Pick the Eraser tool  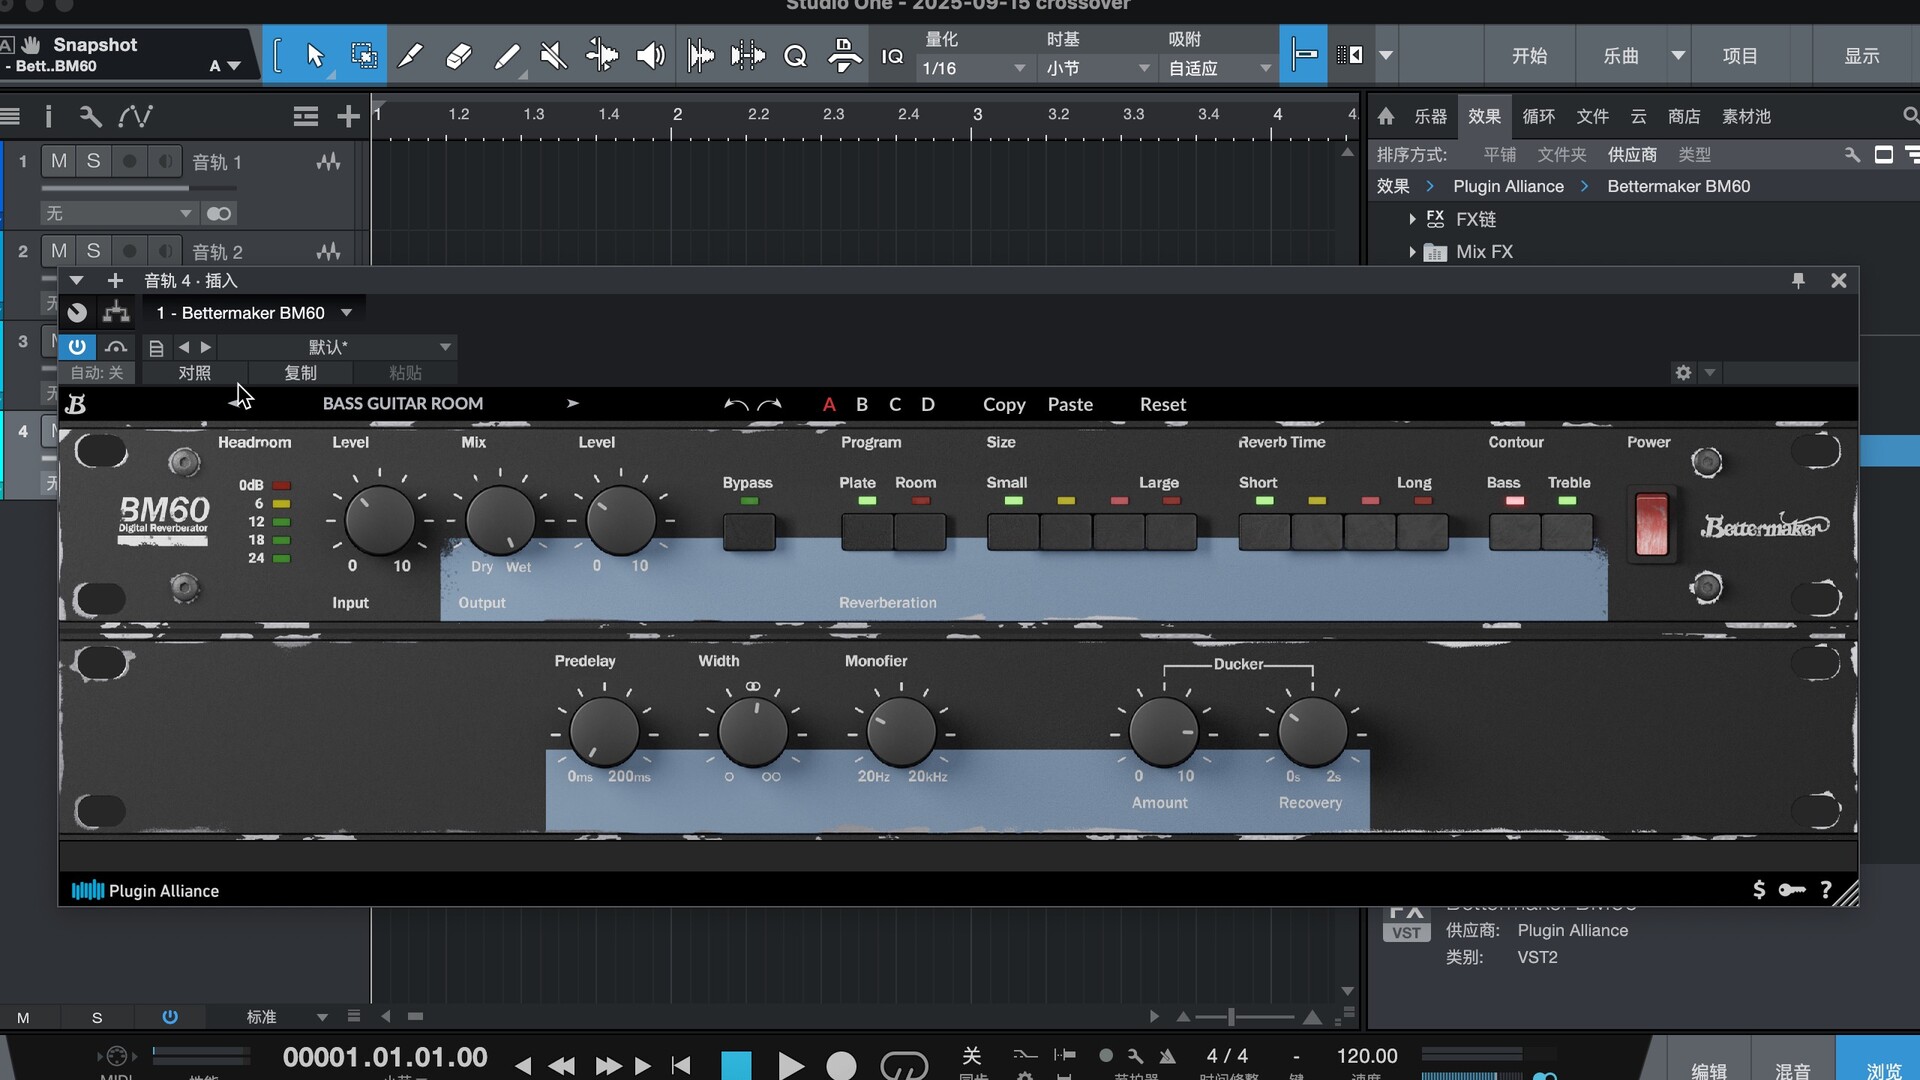pyautogui.click(x=458, y=56)
